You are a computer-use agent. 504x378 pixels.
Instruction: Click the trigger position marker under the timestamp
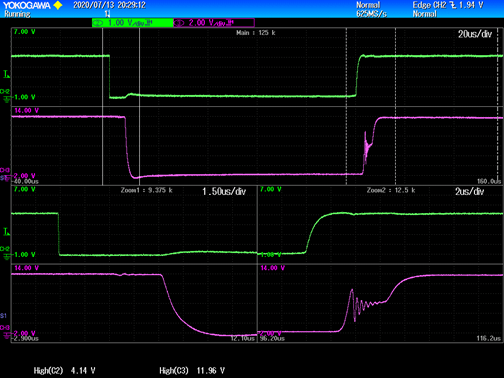pyautogui.click(x=107, y=14)
